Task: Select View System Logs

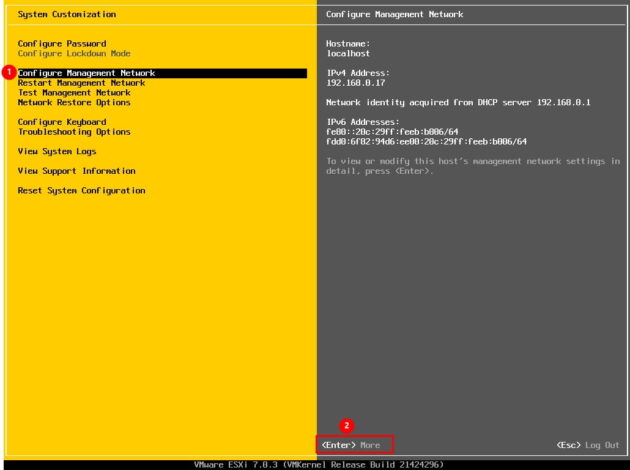Action: tap(57, 151)
